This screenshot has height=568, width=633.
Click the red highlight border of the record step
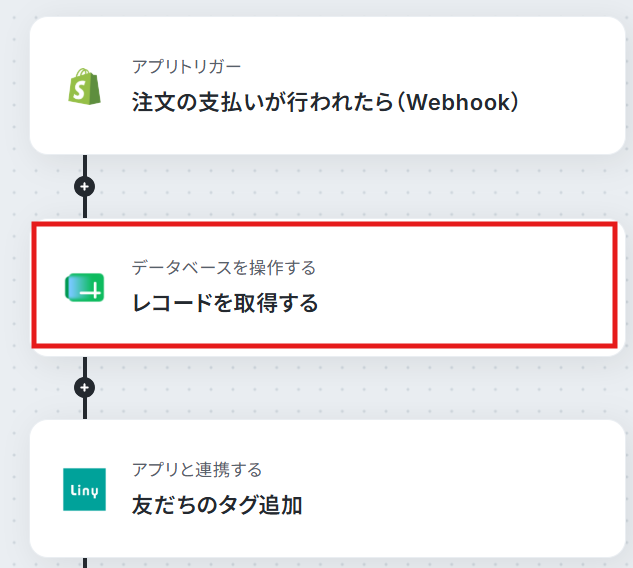(x=325, y=224)
